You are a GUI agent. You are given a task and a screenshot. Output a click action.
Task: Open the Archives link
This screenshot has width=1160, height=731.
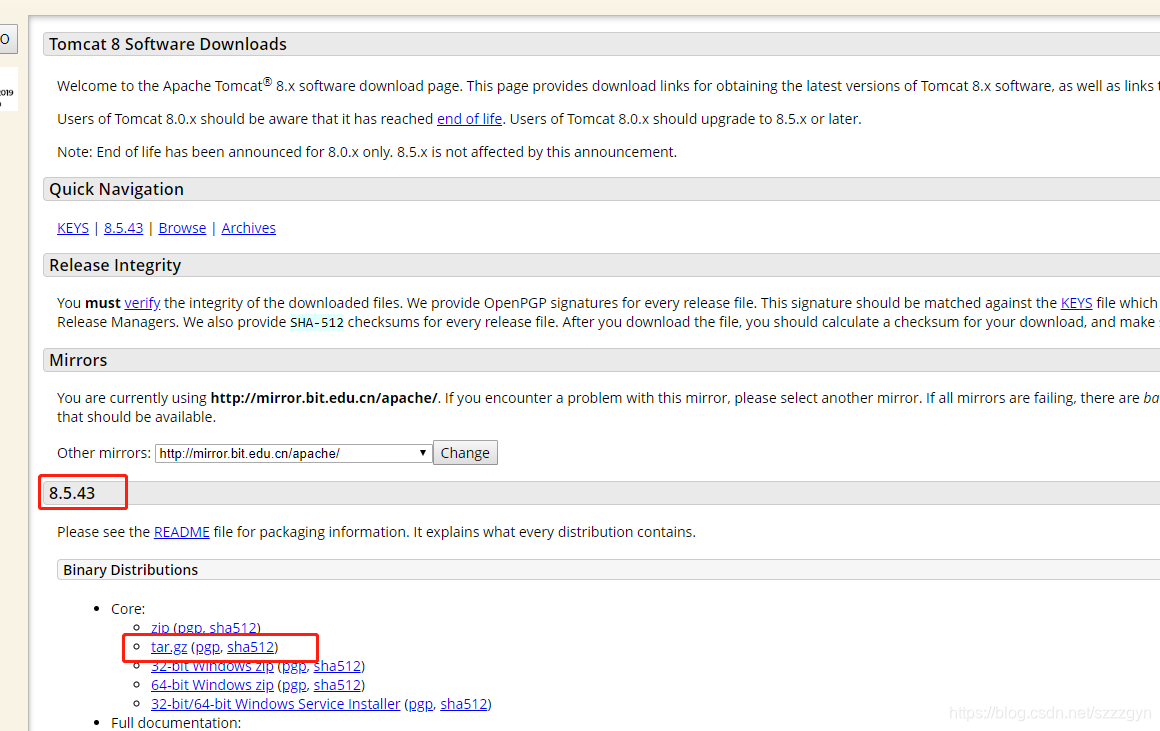(x=249, y=228)
